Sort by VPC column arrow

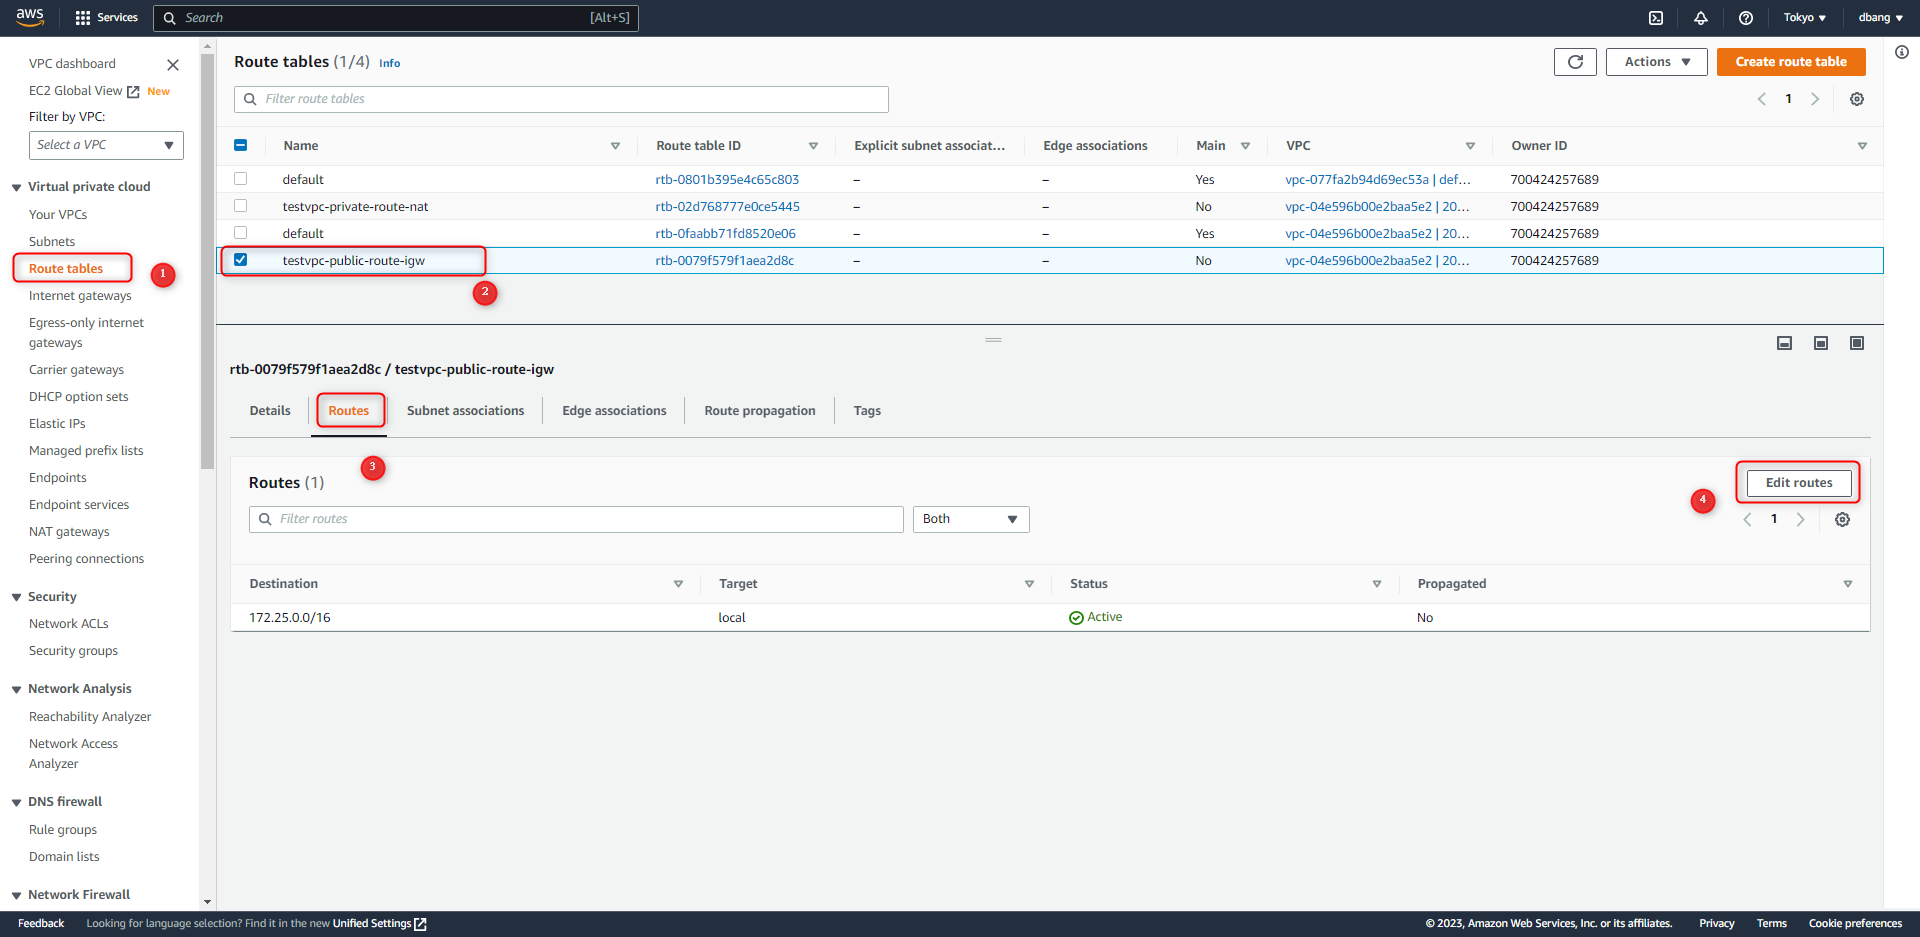click(1470, 146)
